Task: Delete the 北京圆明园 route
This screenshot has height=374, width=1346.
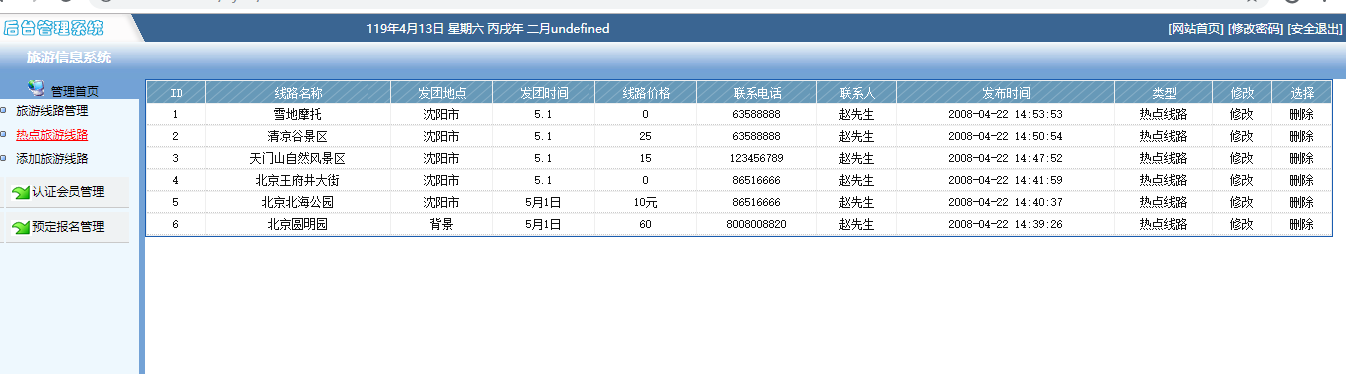Action: (x=1301, y=224)
